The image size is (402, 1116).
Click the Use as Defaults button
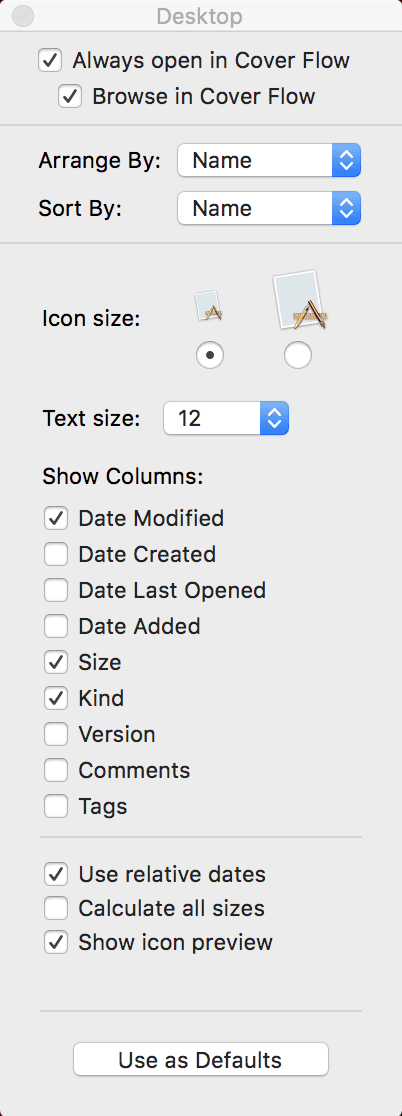pos(201,1059)
